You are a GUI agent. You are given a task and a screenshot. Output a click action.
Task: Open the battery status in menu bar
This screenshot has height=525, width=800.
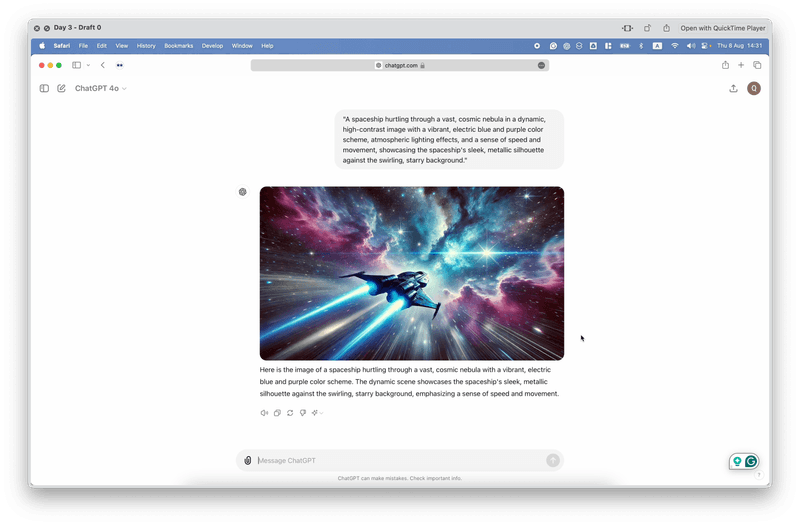click(x=624, y=46)
